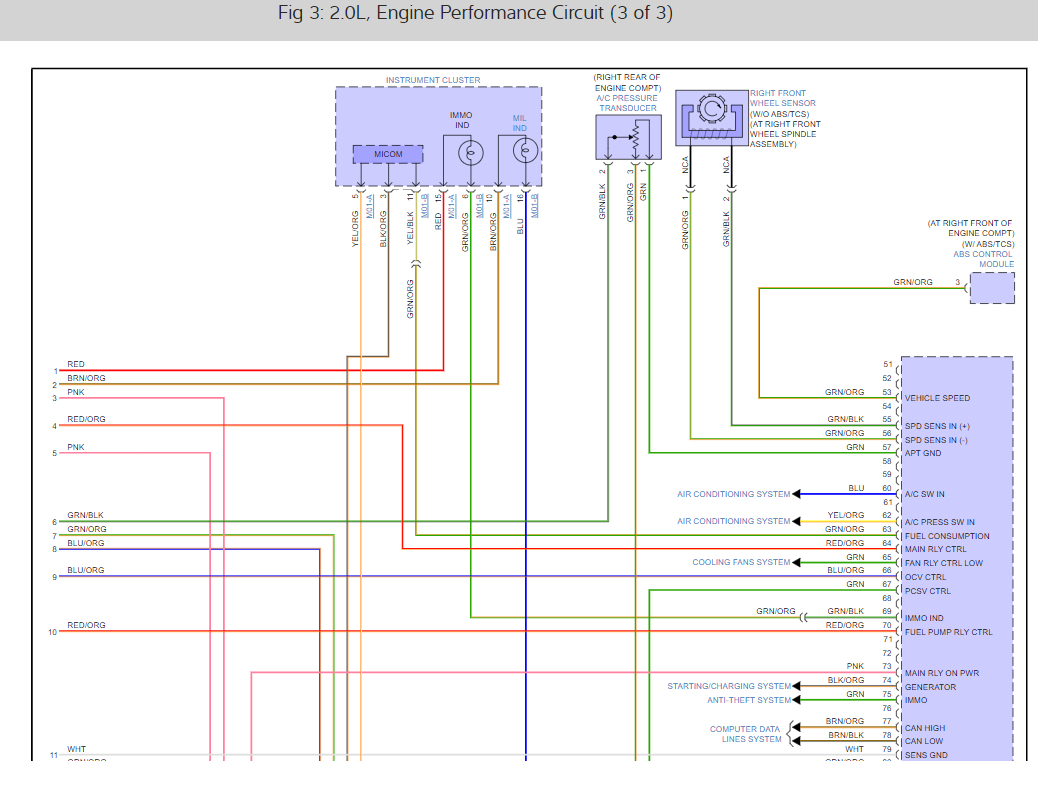Click the APT GND terminal label
The width and height of the screenshot is (1038, 785).
(923, 453)
